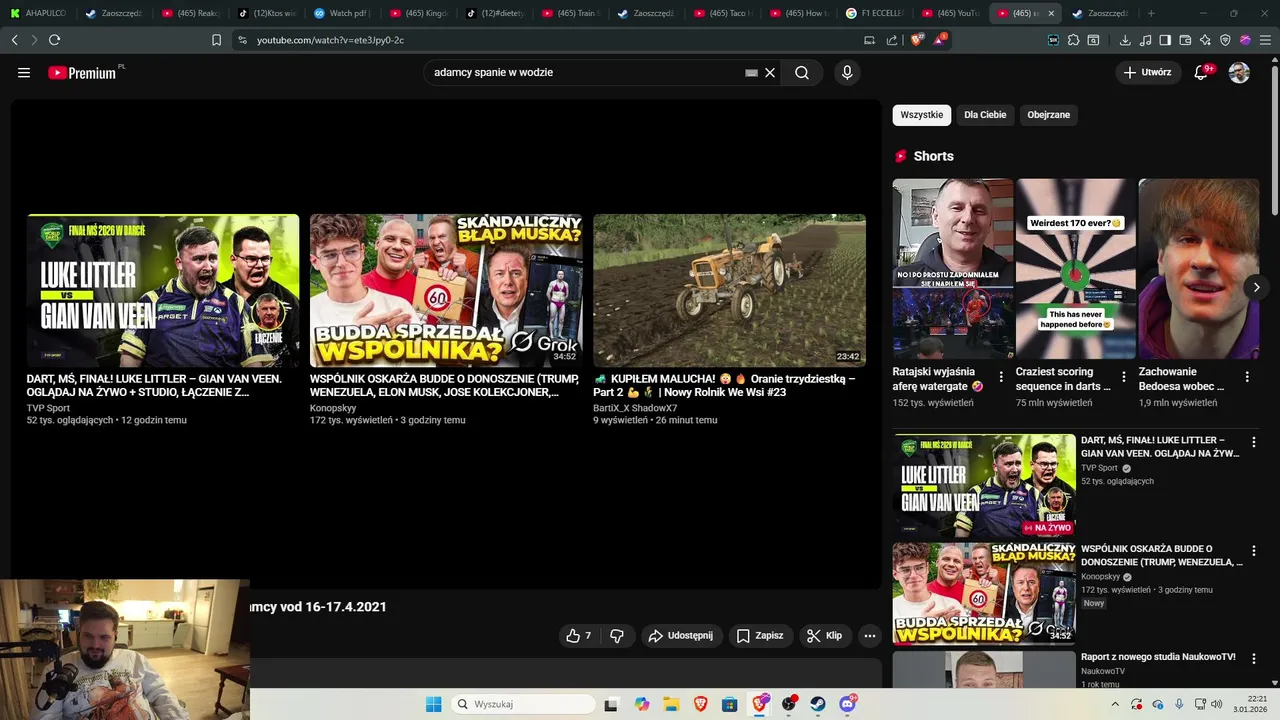Viewport: 1280px width, 720px height.
Task: Open YouTube notifications bell
Action: [1202, 72]
